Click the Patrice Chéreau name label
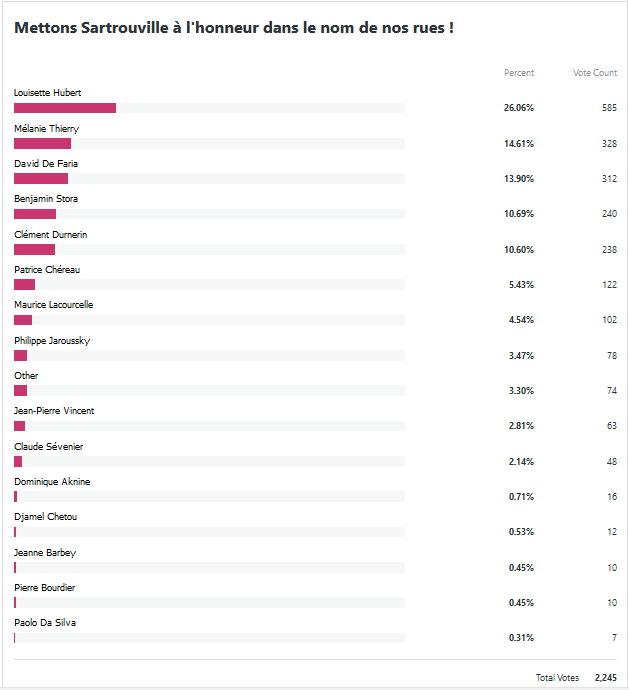This screenshot has height=690, width=629. [x=47, y=270]
